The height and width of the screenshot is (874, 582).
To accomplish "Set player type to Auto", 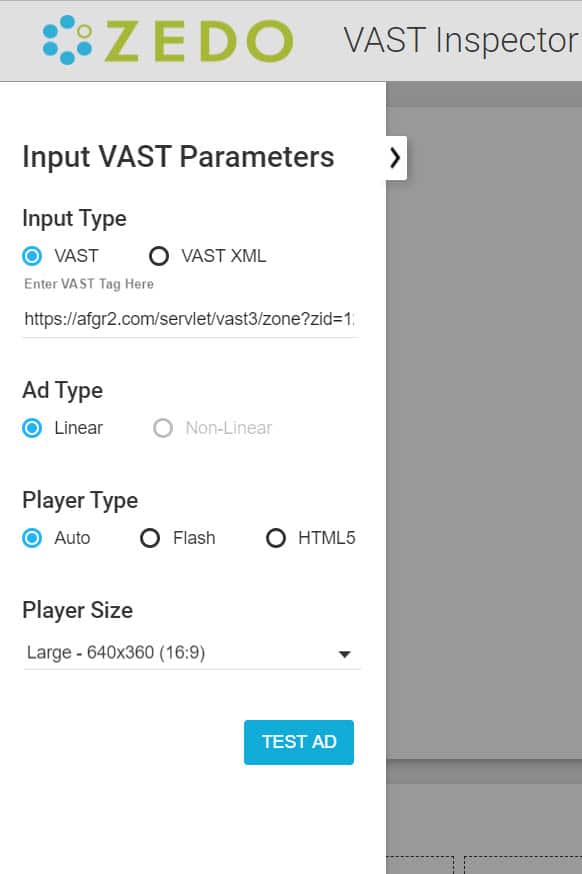I will [x=31, y=538].
